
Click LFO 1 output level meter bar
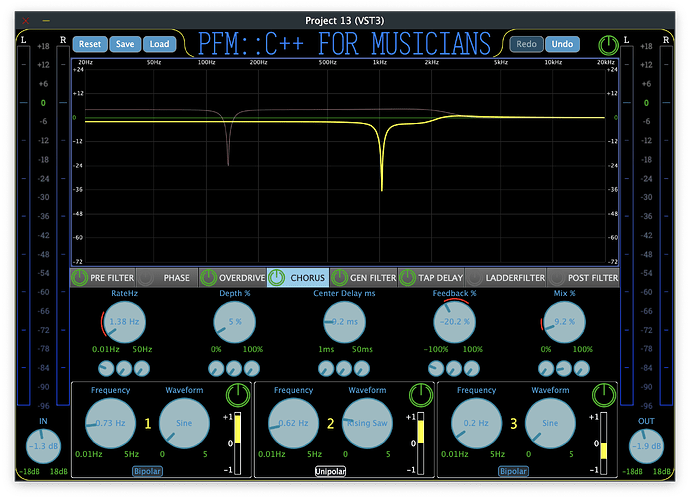[x=238, y=443]
